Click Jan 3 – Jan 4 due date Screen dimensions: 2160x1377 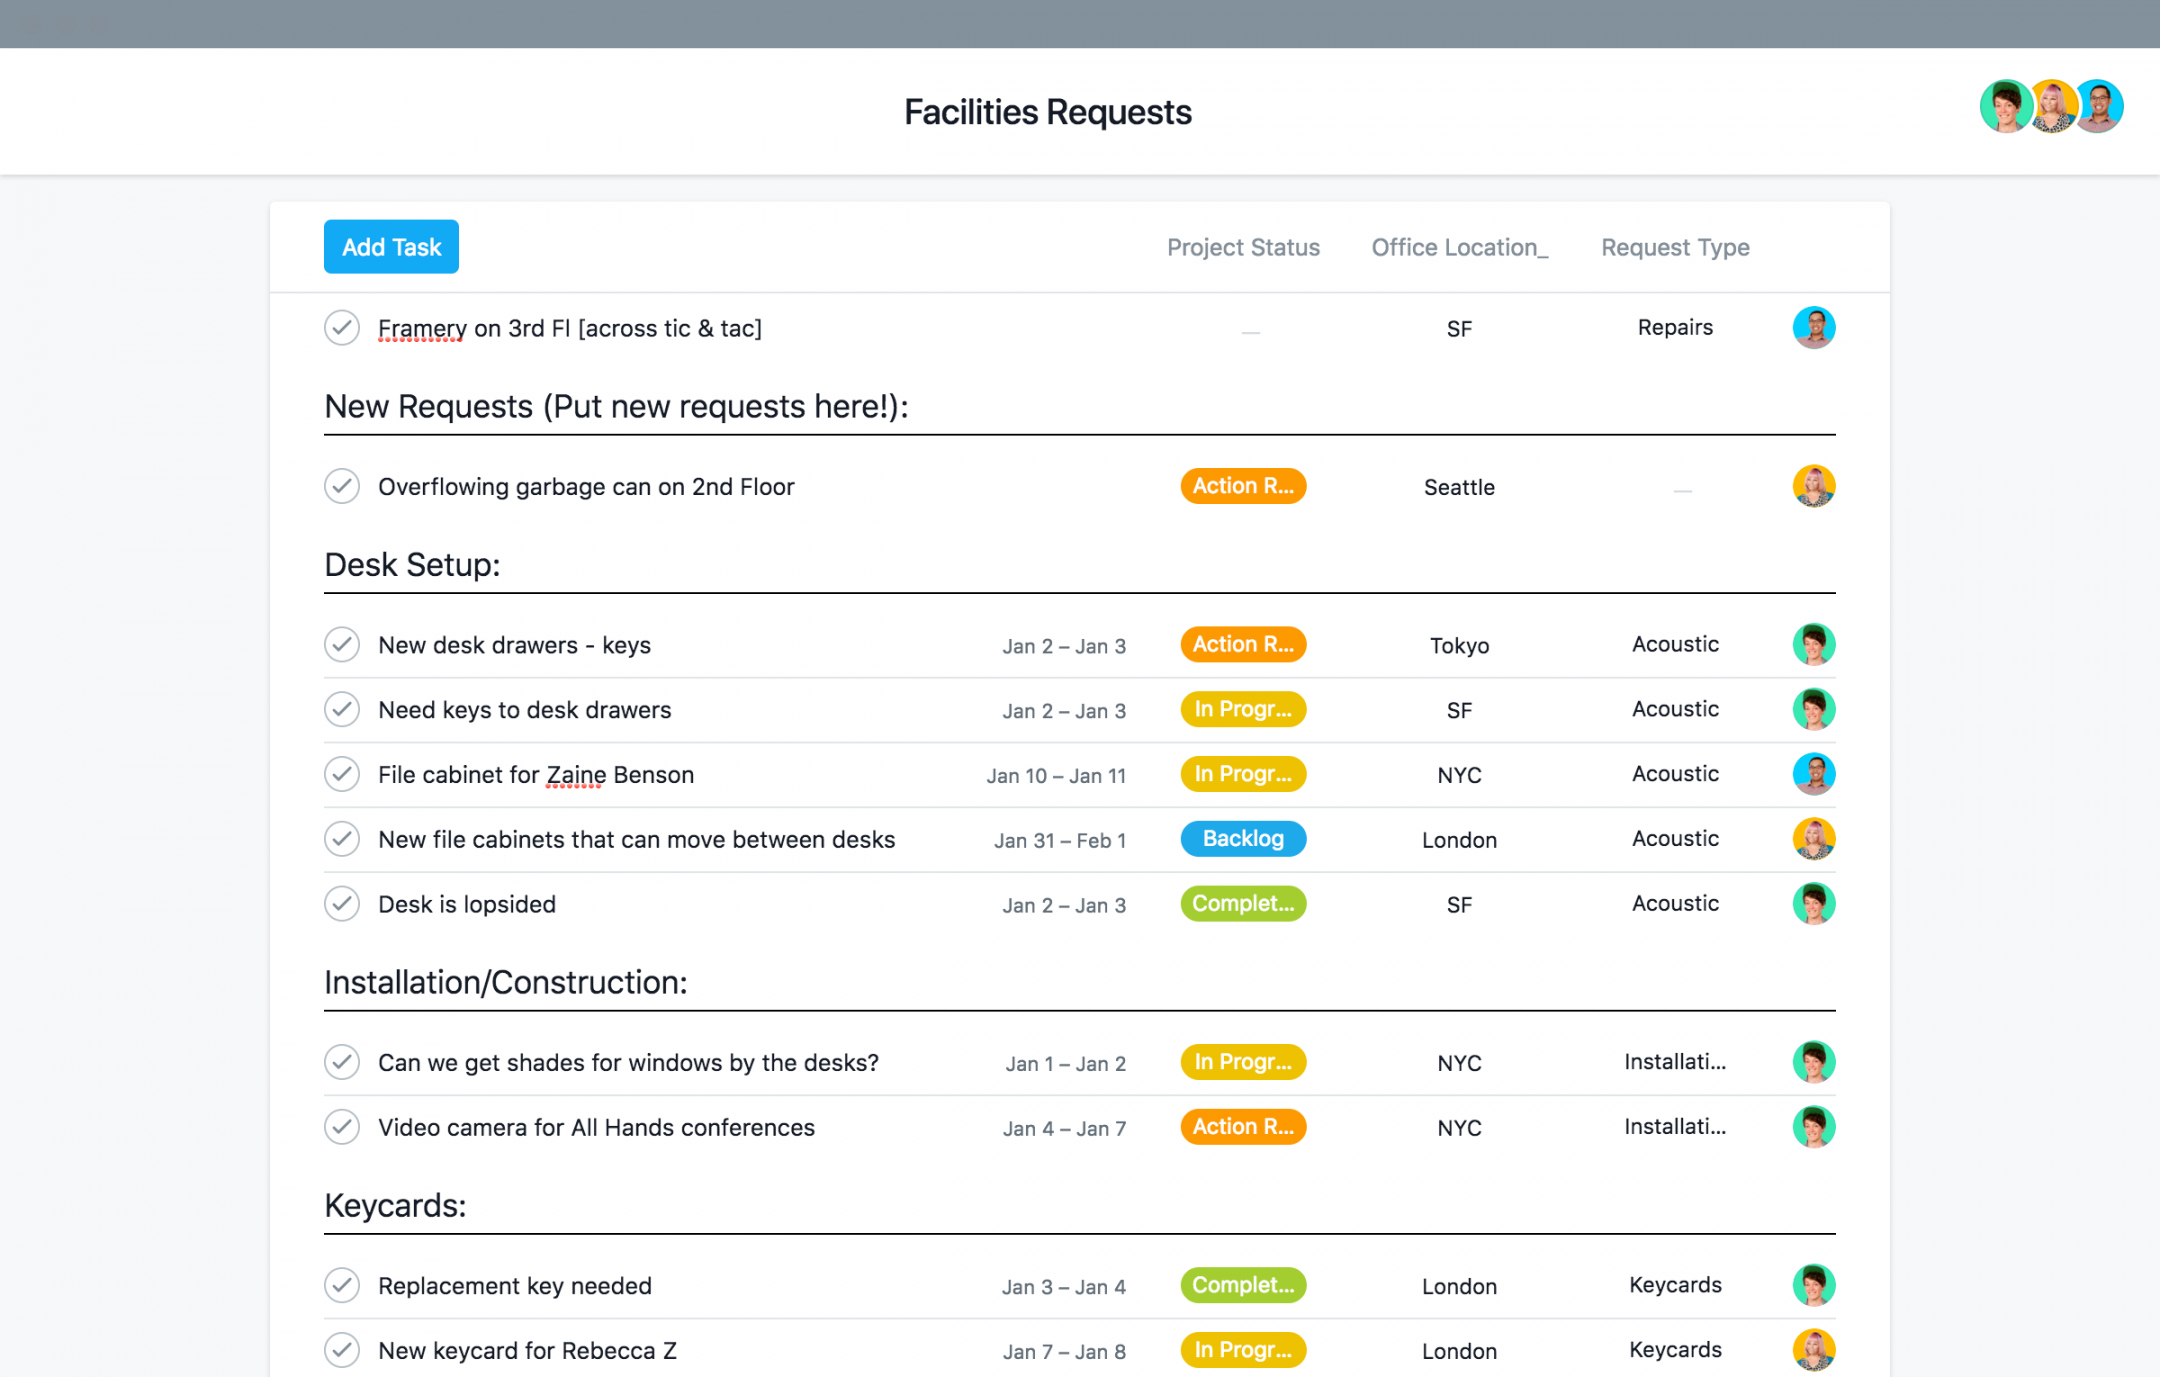pos(1064,1287)
